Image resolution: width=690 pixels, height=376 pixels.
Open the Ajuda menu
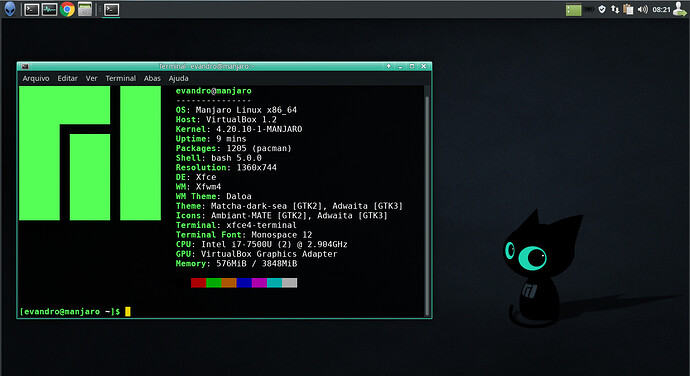pos(178,78)
